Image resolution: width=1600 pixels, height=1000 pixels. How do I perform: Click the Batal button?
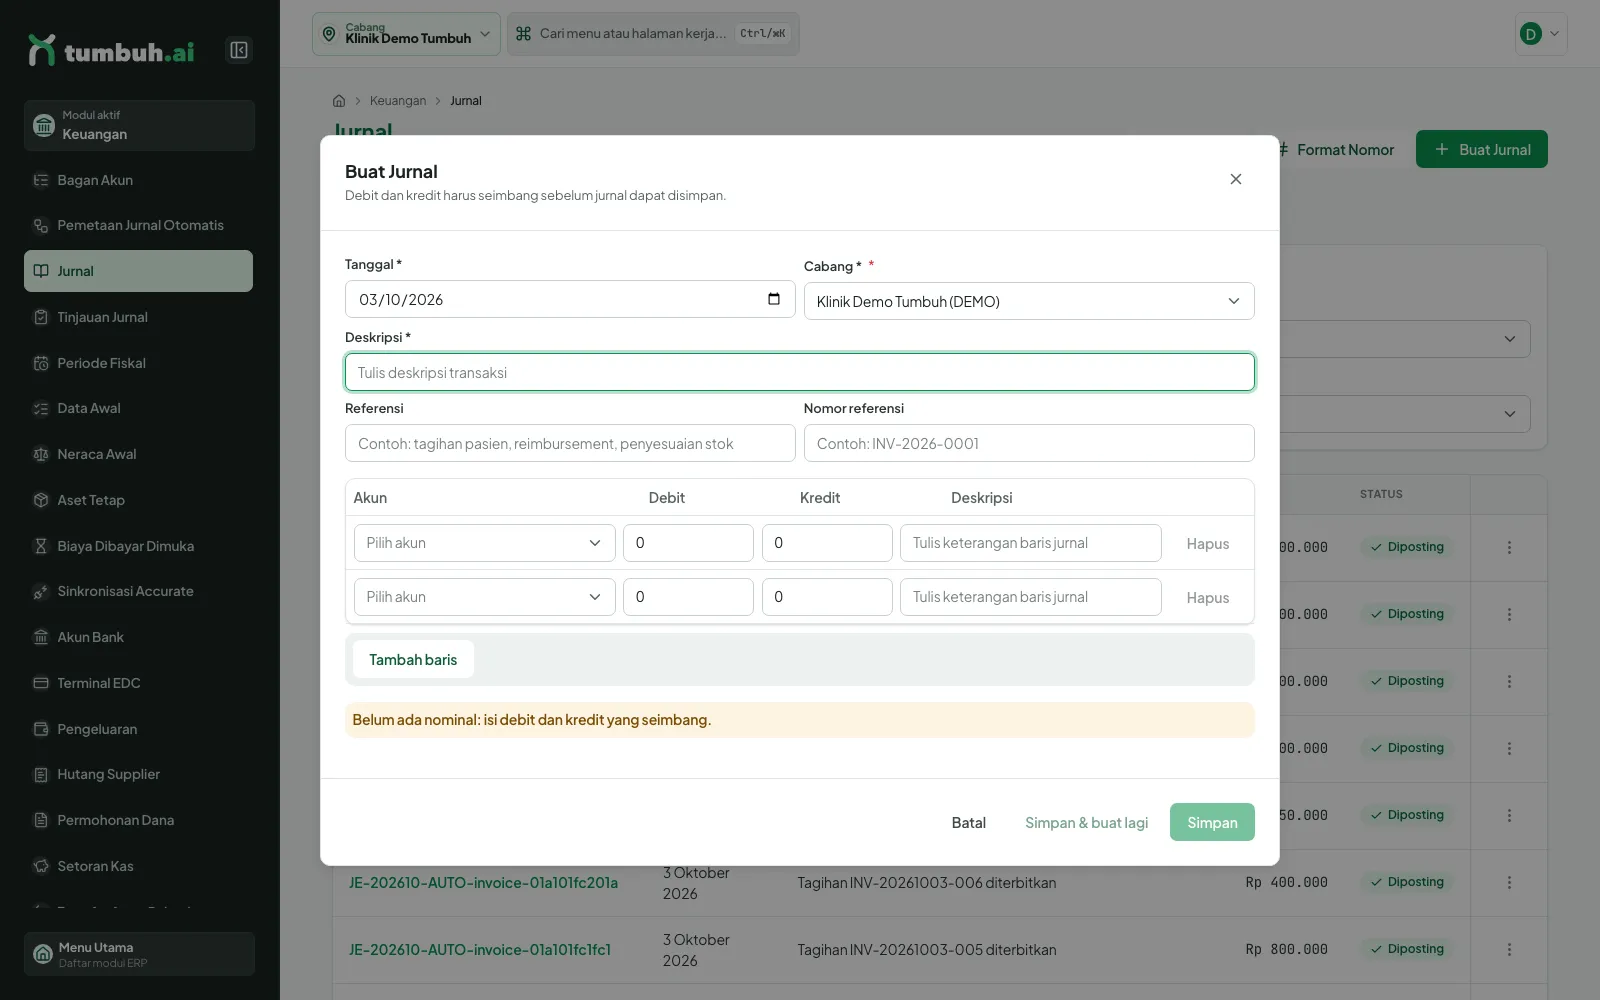[968, 822]
